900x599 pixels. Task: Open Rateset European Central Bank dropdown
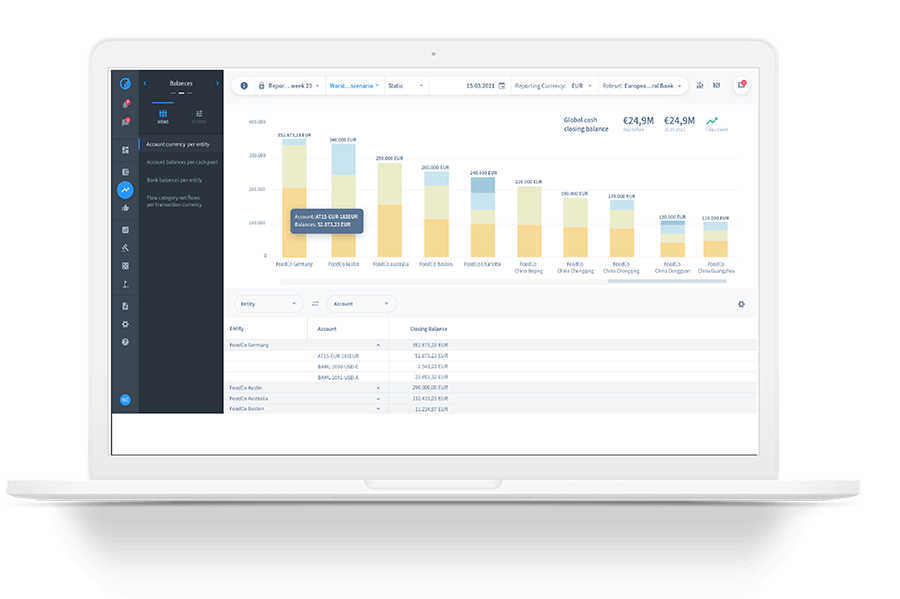click(x=642, y=86)
